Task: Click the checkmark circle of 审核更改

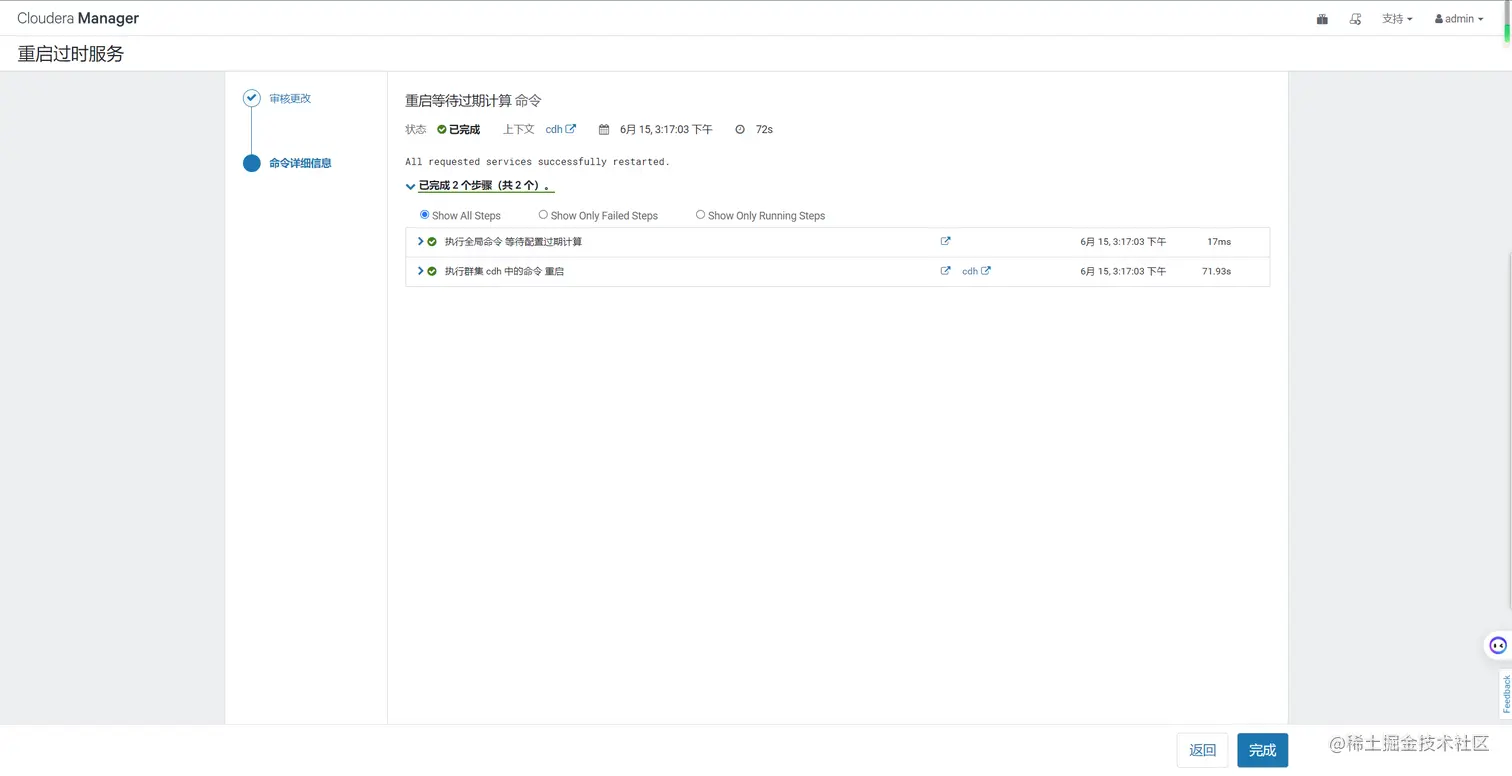Action: point(252,98)
